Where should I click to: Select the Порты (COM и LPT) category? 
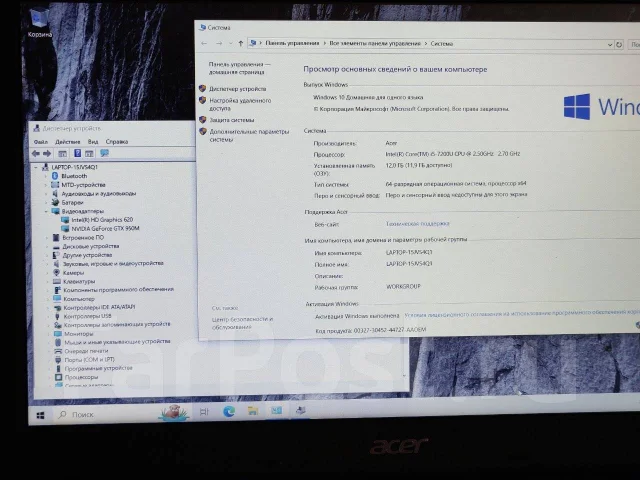pyautogui.click(x=89, y=360)
